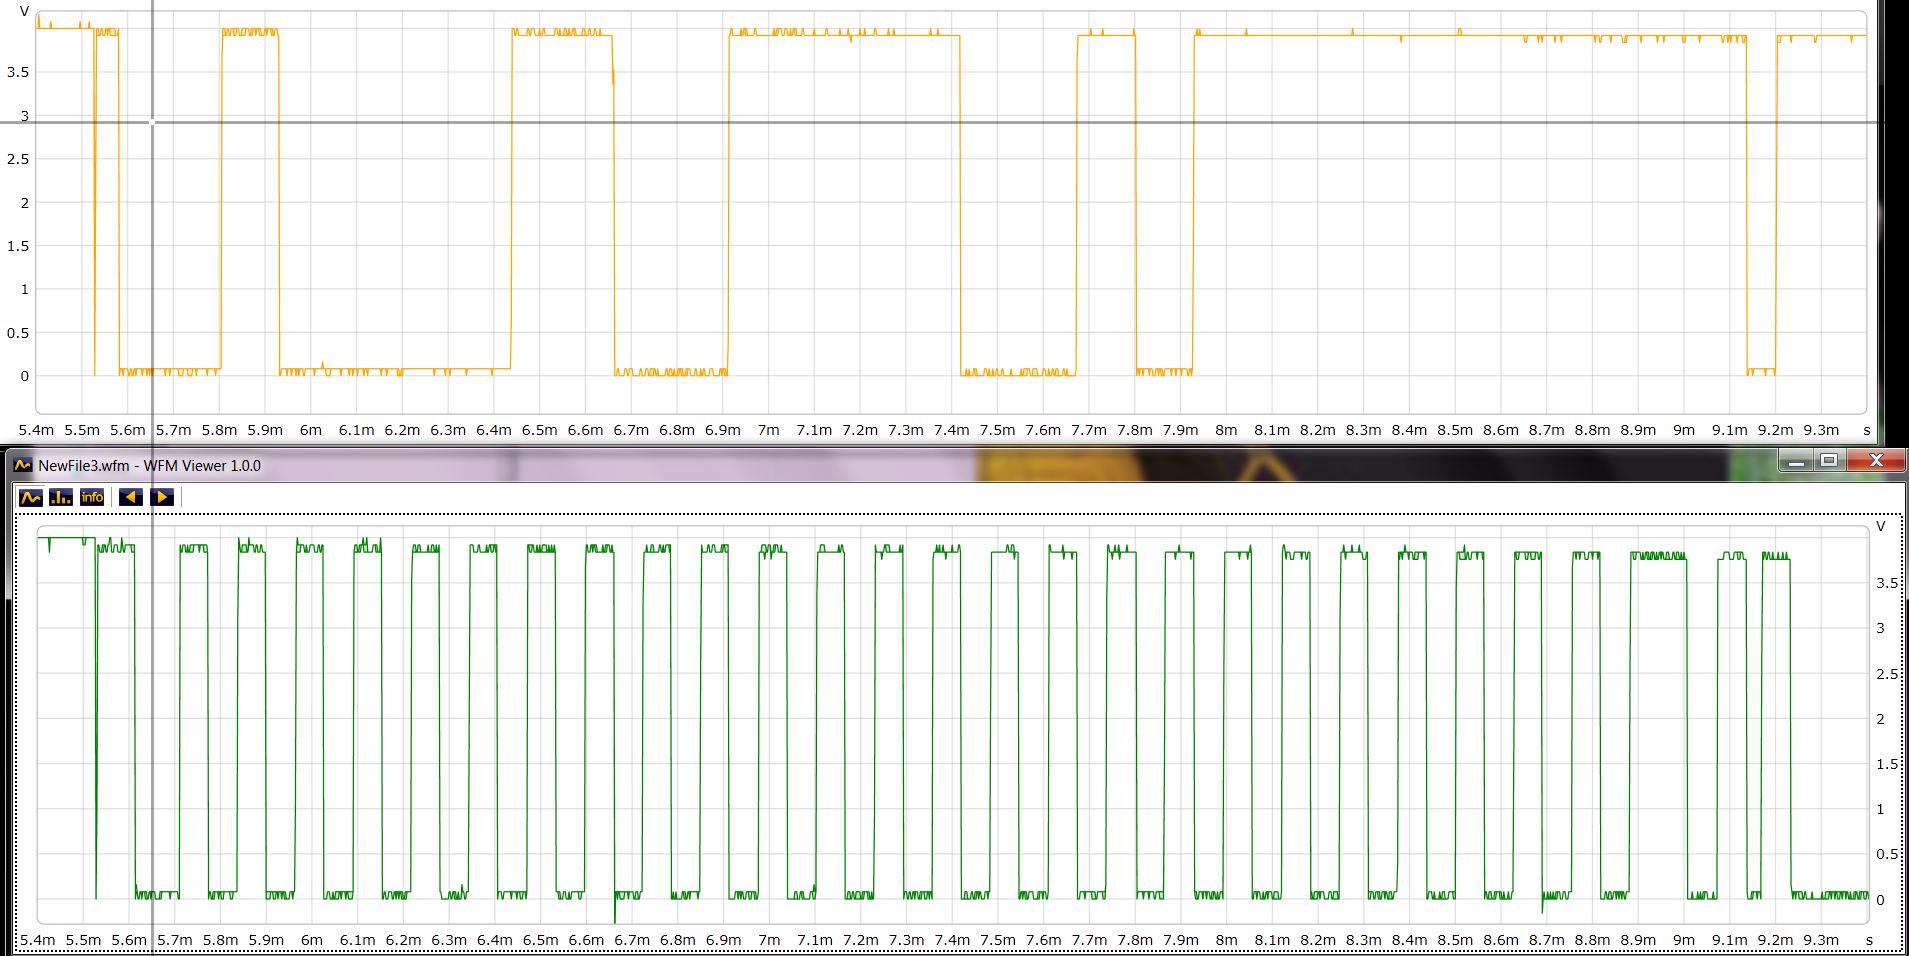
Task: Click the 3.5 voltage label on orange plot
Action: point(18,72)
